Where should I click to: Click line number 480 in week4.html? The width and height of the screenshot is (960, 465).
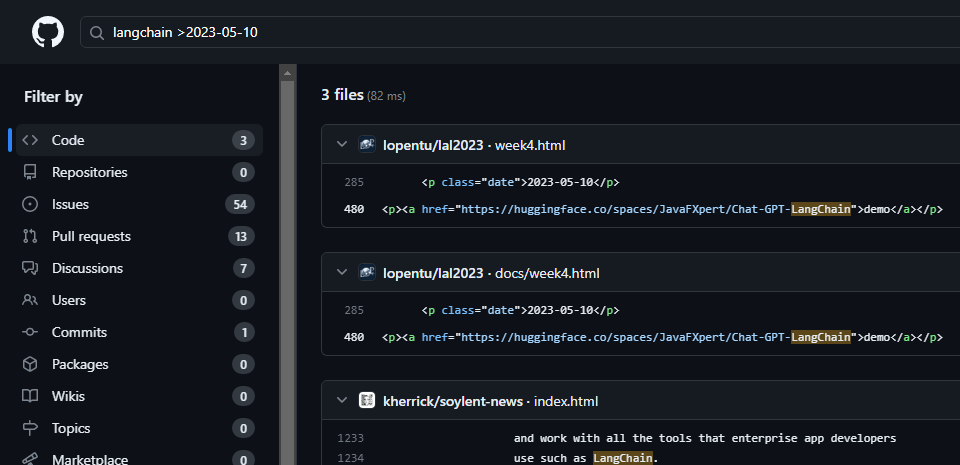[x=354, y=209]
